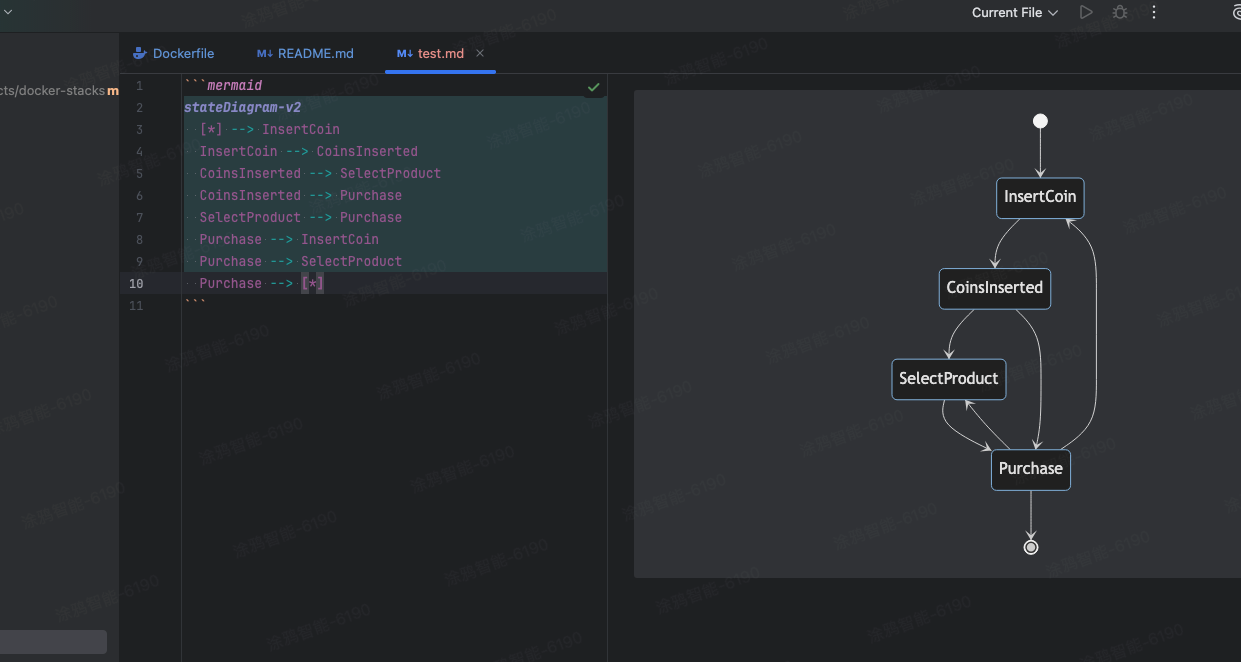Image resolution: width=1241 pixels, height=662 pixels.
Task: Click the Docker whale icon on Dockerfile tab
Action: point(141,53)
